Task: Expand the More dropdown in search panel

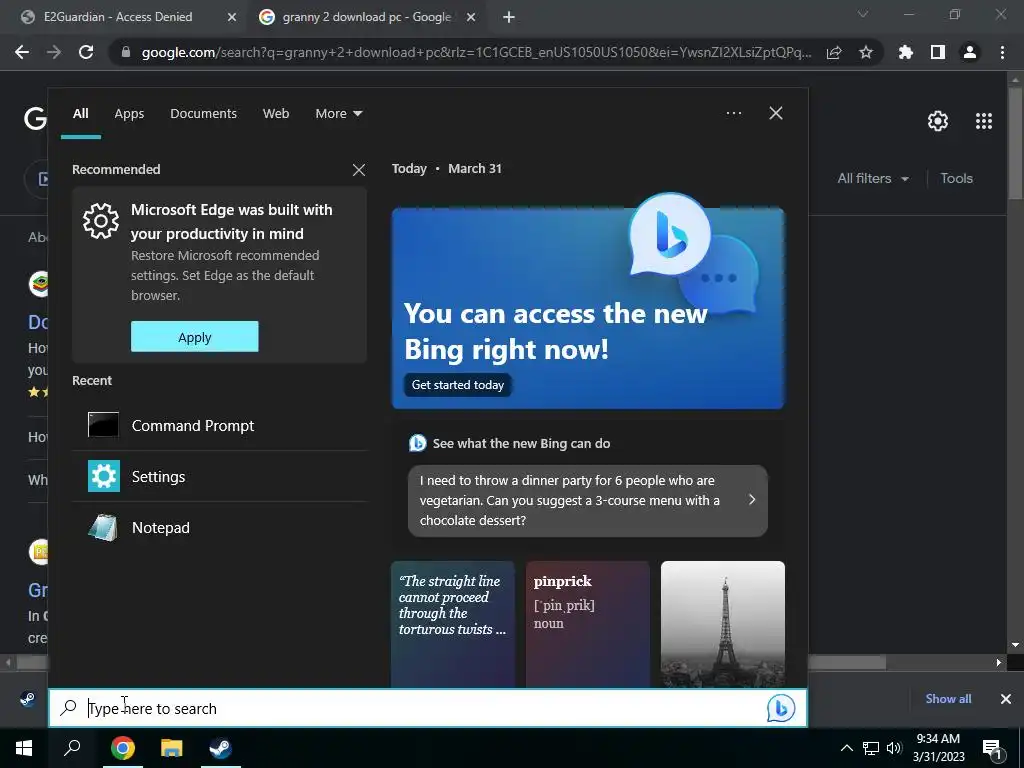Action: [338, 114]
